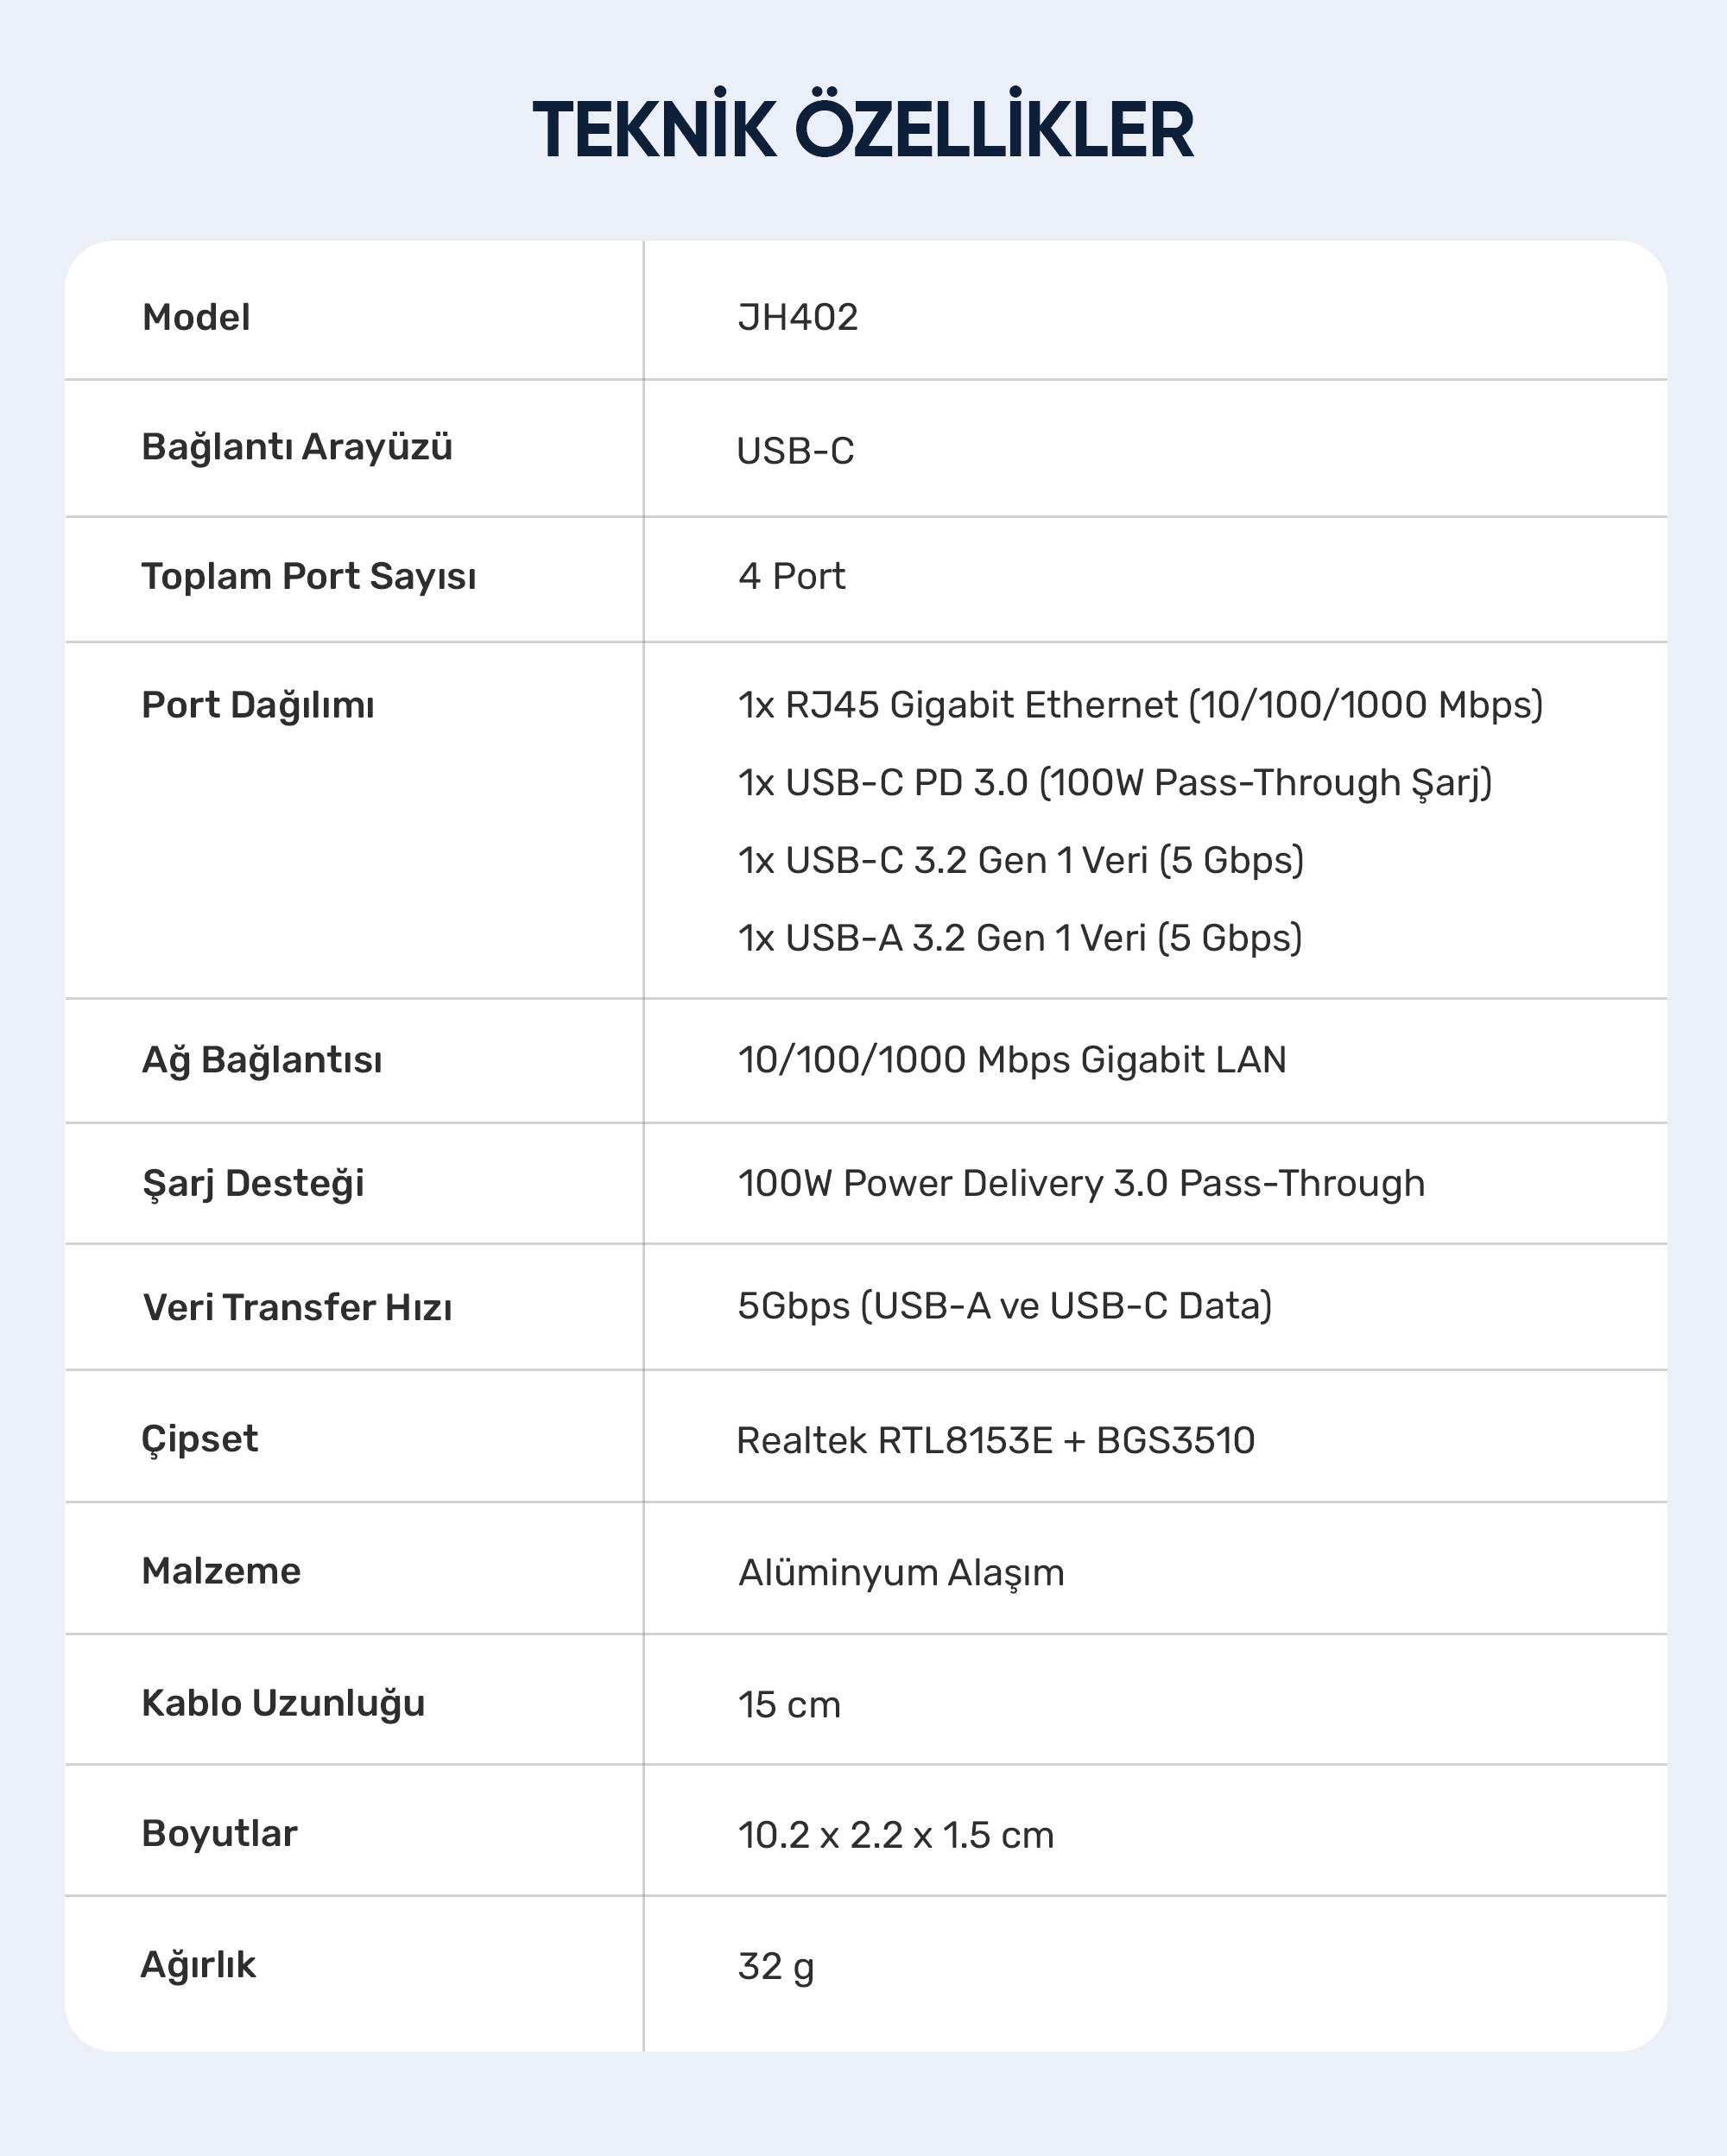1727x2156 pixels.
Task: Select the Toplam Port Sayısı label
Action: point(309,577)
